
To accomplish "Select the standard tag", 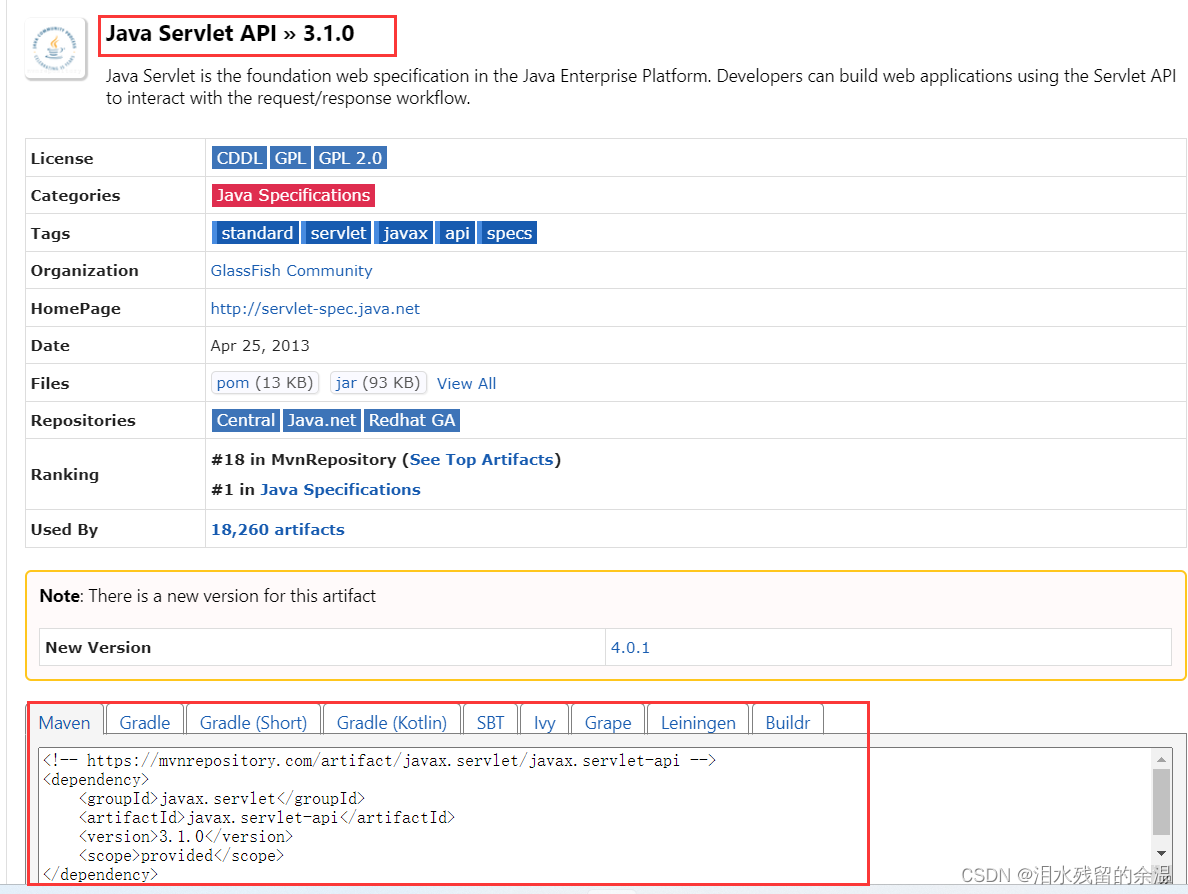I will click(x=256, y=233).
